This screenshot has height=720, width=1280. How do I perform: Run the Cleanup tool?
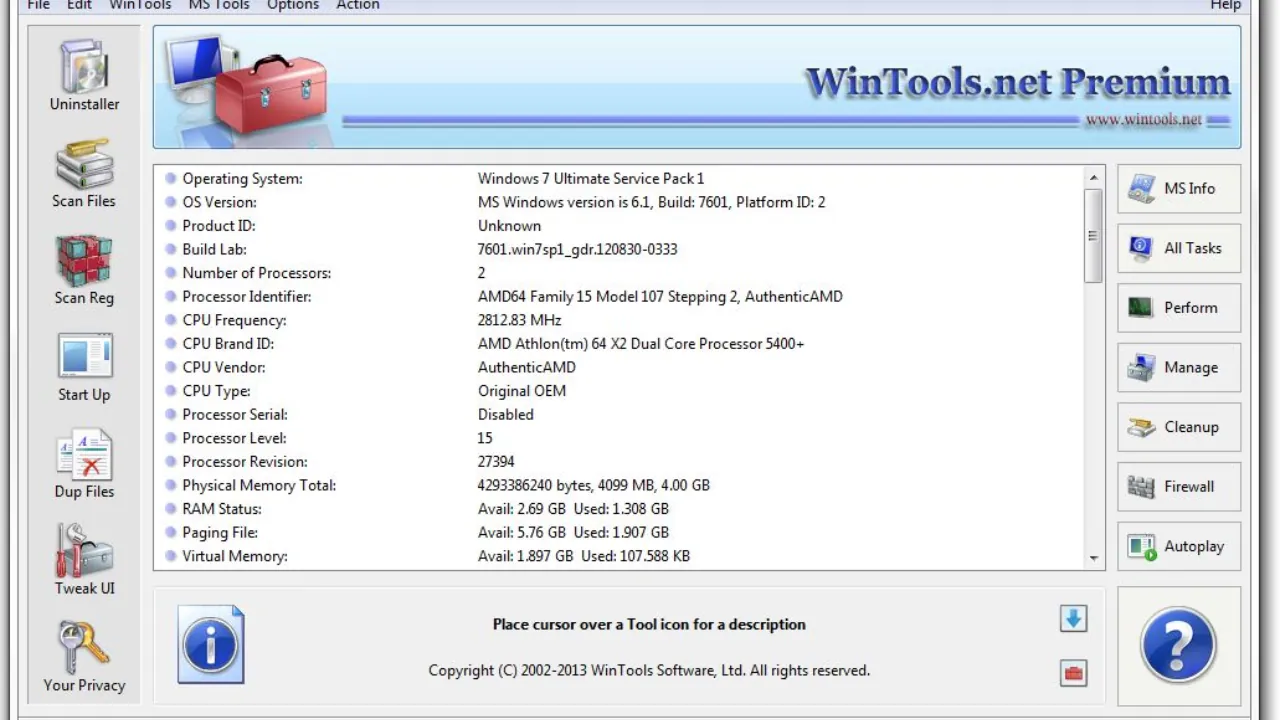pyautogui.click(x=1178, y=427)
